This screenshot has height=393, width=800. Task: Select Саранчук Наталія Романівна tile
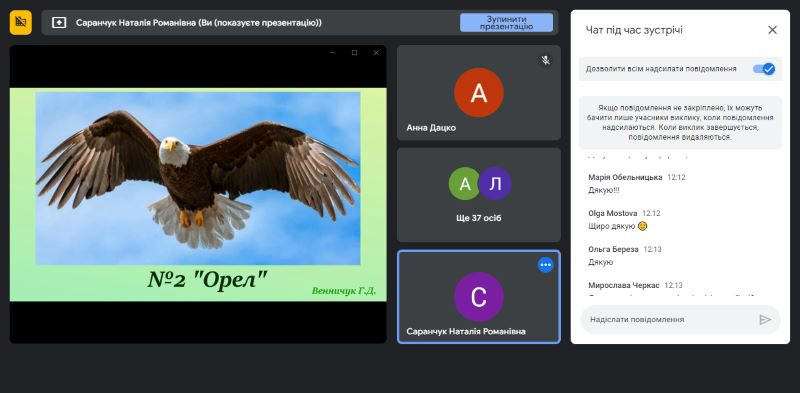click(479, 297)
